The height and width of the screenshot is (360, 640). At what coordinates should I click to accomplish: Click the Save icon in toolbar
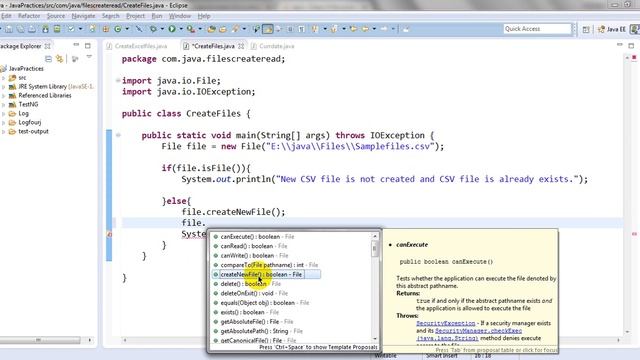(9, 29)
